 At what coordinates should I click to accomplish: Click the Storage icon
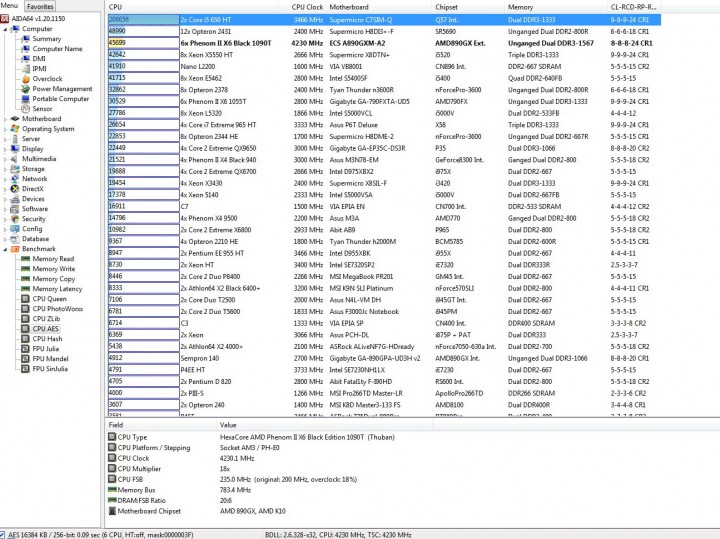(x=16, y=169)
